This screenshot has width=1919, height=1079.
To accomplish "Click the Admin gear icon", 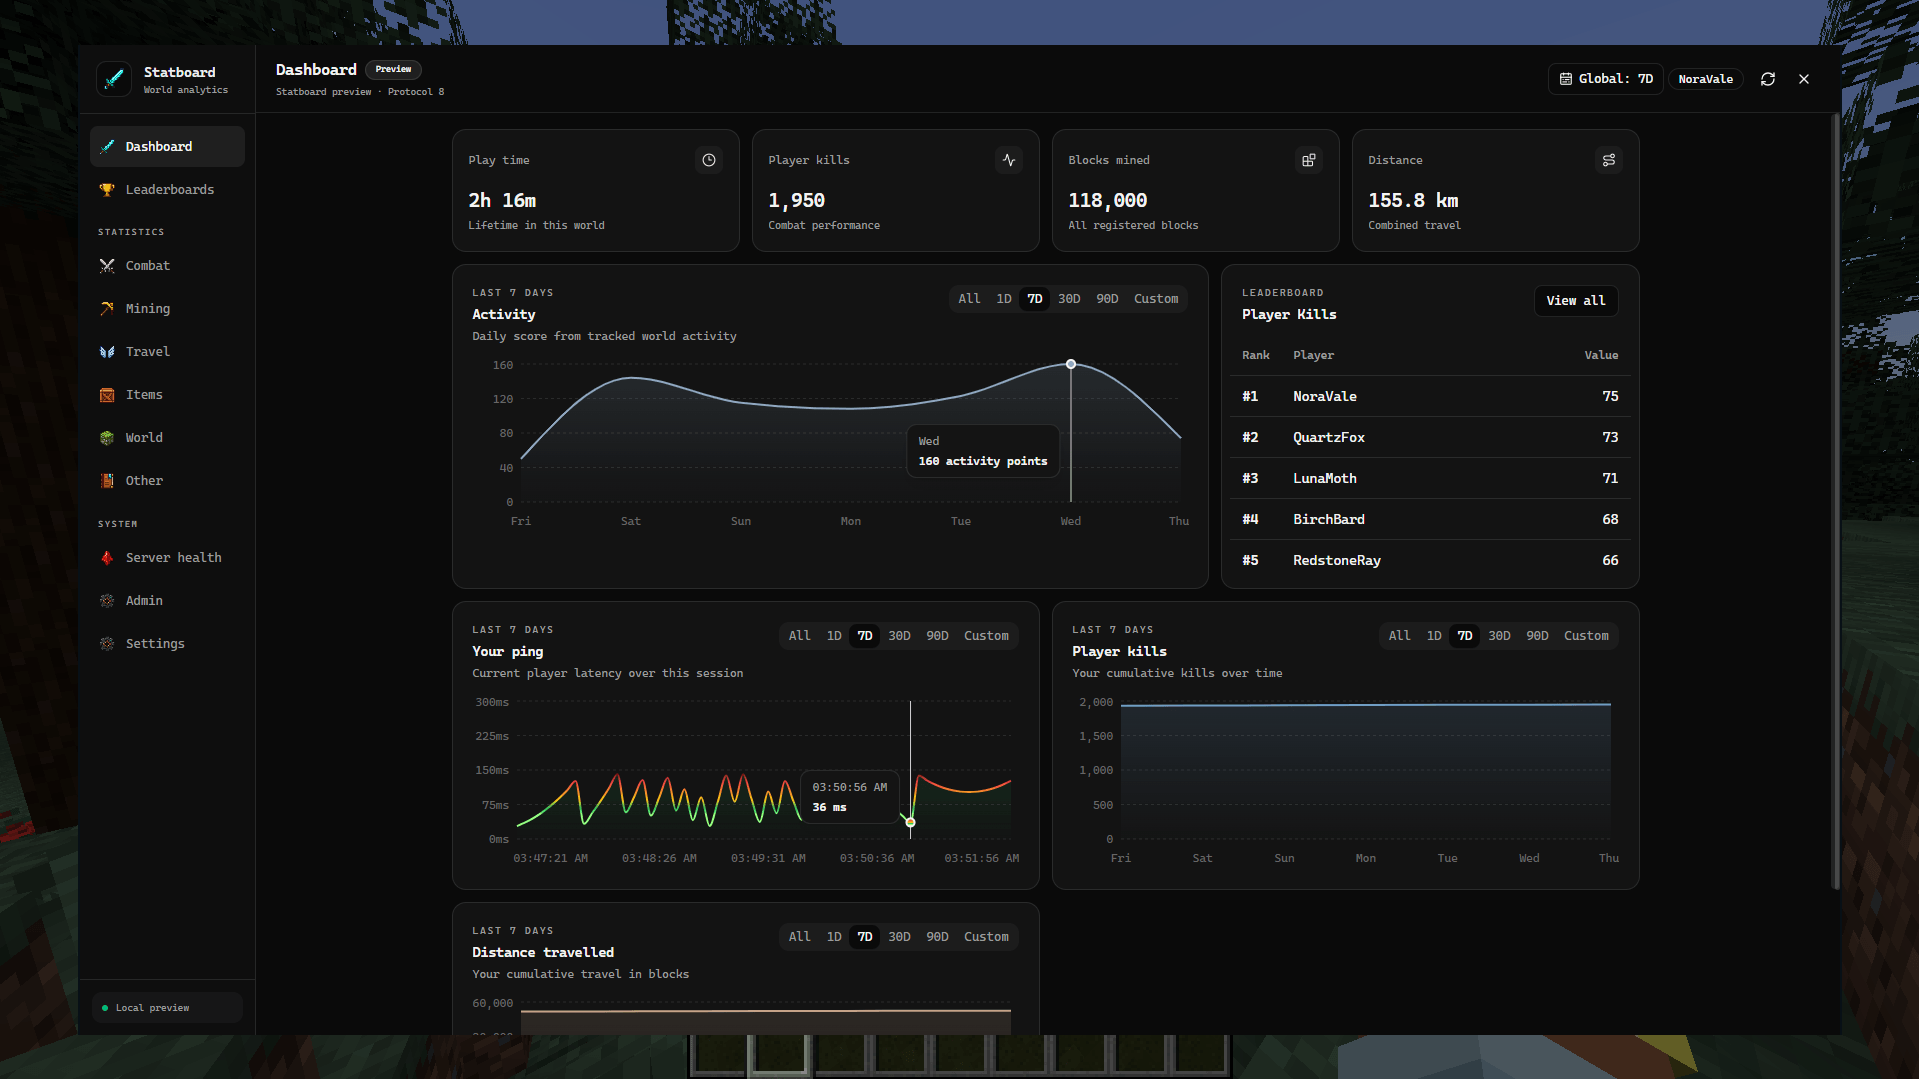I will click(x=107, y=600).
